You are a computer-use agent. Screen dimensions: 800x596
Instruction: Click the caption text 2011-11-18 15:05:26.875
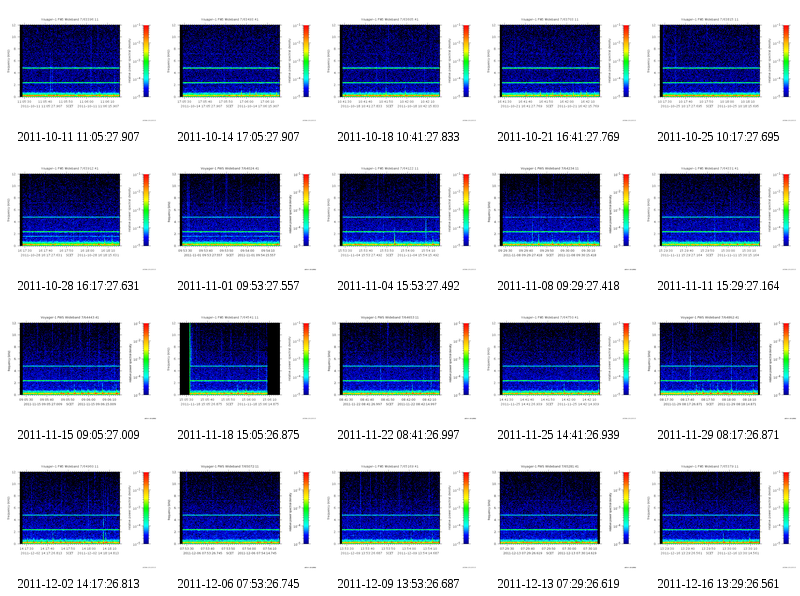tap(238, 435)
